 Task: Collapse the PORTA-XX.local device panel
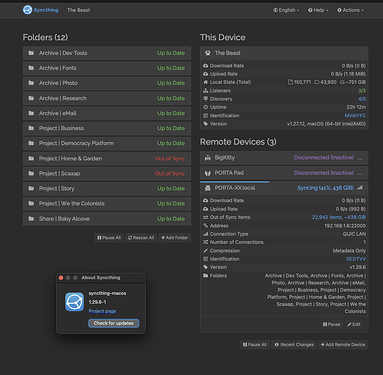(284, 188)
